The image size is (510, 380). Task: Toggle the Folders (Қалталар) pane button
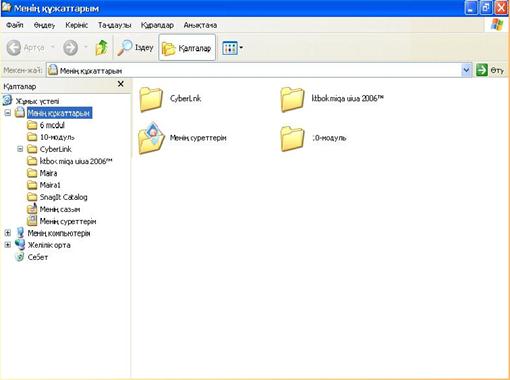(187, 48)
